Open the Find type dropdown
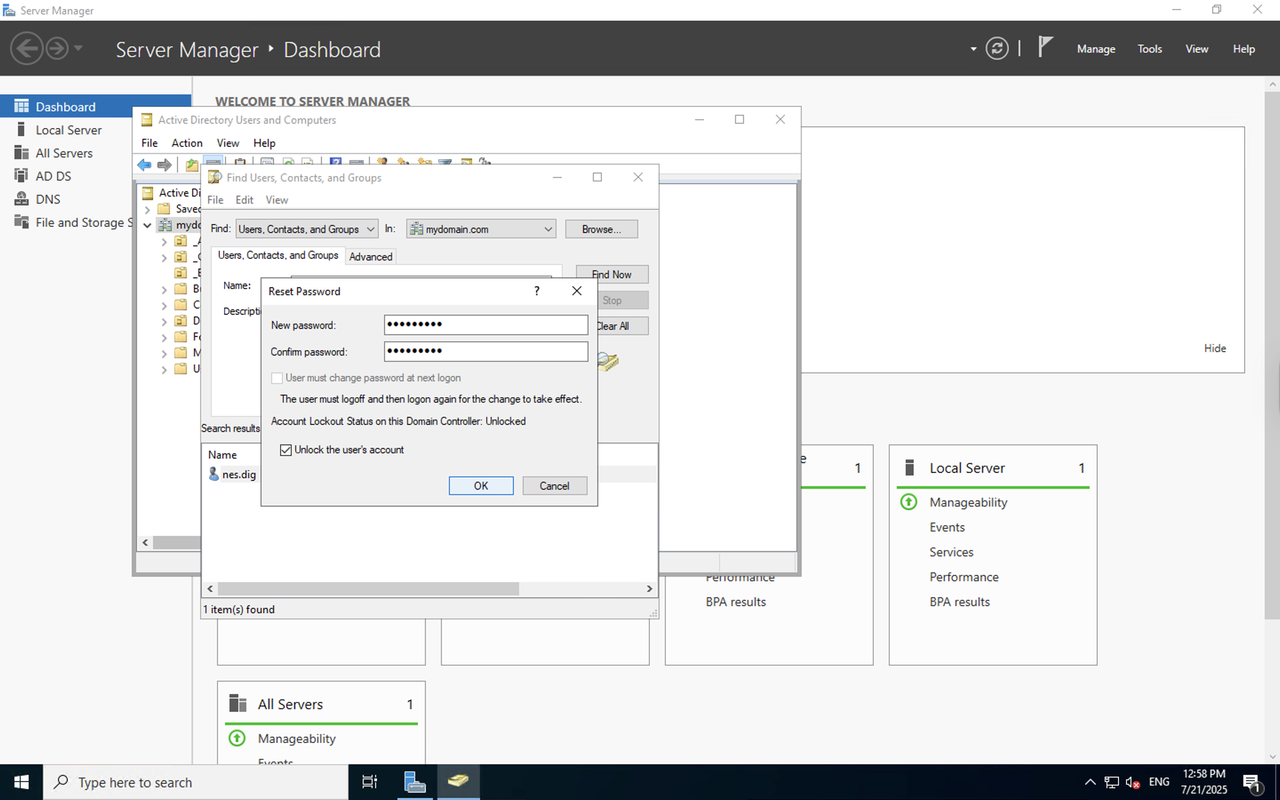 (306, 229)
